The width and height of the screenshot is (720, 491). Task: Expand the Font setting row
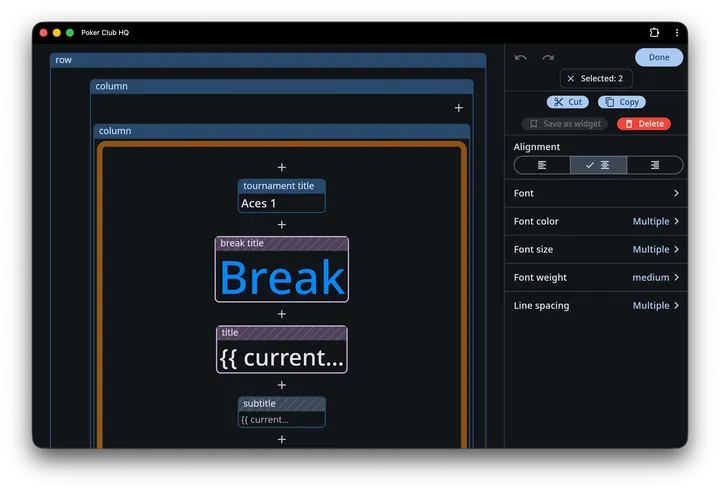coord(596,193)
